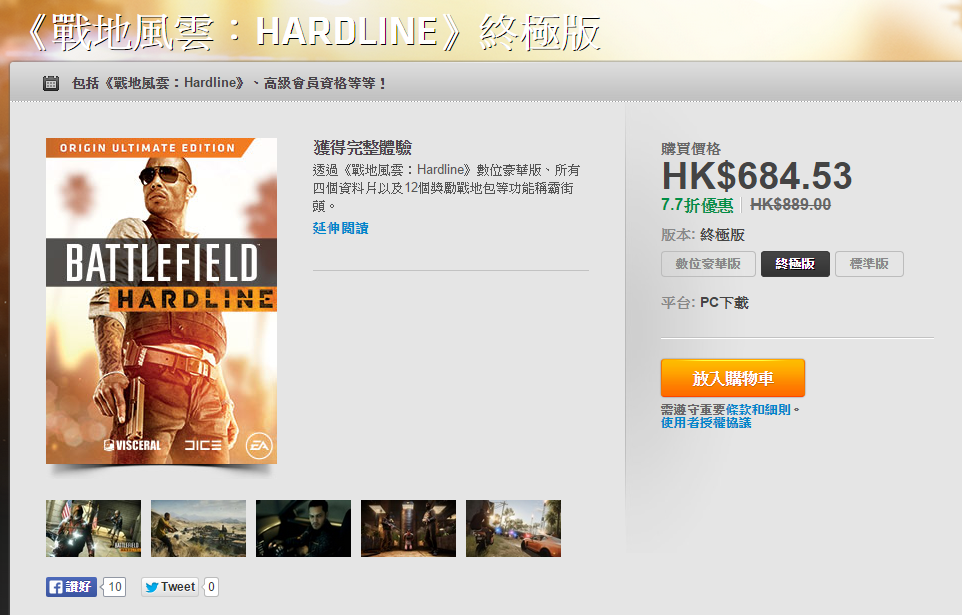Screen dimensions: 962x615
Task: Open the 使用者授權協議 license agreement link
Action: coord(706,423)
